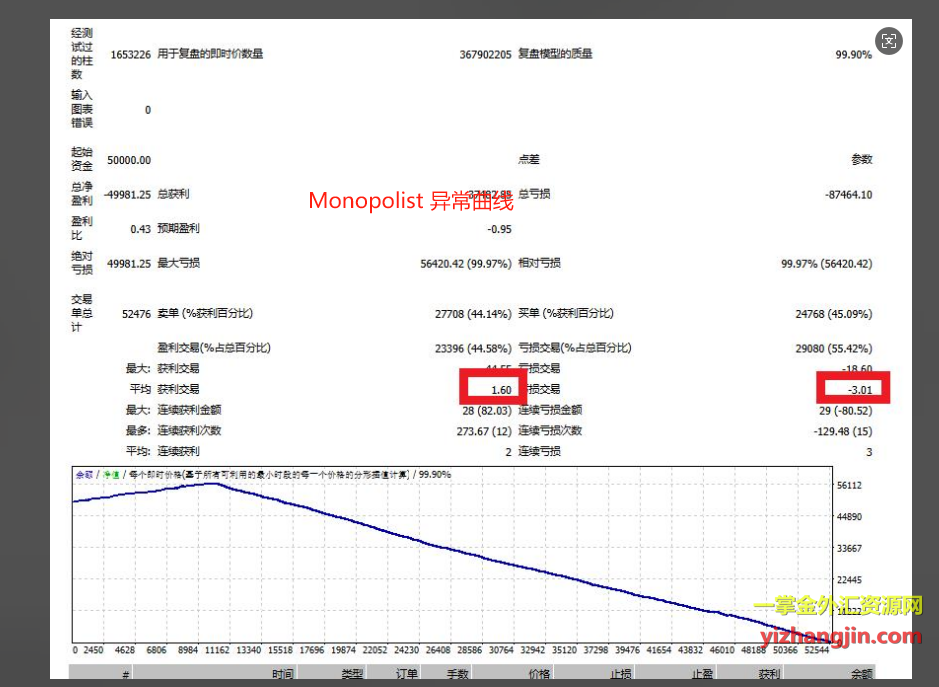Select the value 273.67 (12)
This screenshot has width=939, height=687.
(484, 432)
